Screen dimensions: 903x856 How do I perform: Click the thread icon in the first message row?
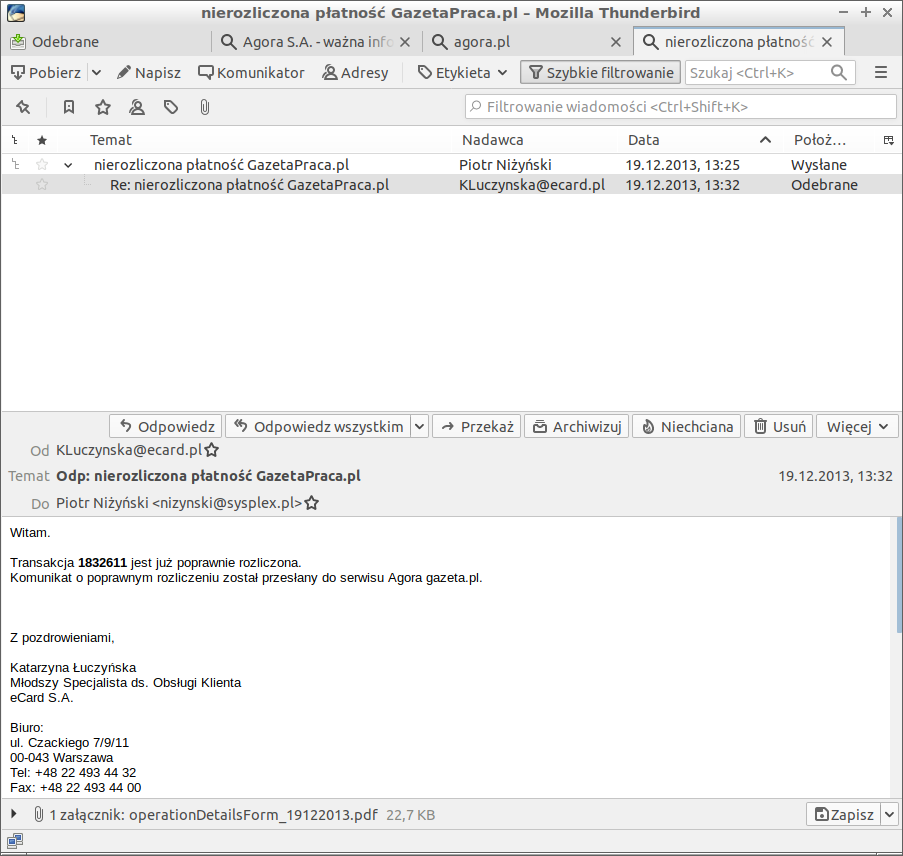(15, 165)
